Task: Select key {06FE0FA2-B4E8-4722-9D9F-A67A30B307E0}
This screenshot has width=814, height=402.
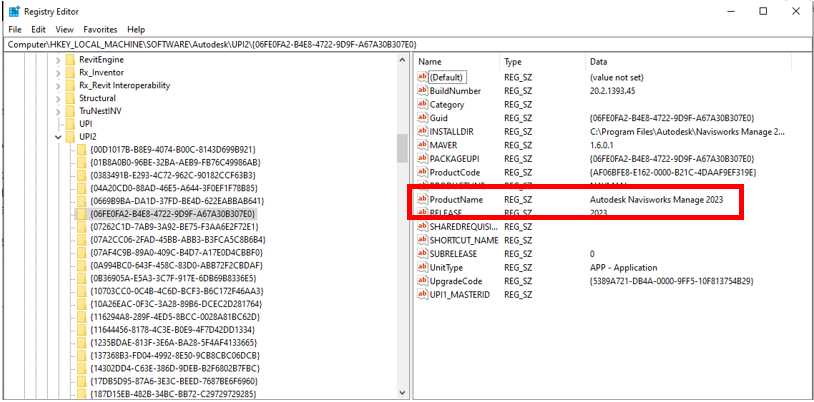Action: point(172,214)
